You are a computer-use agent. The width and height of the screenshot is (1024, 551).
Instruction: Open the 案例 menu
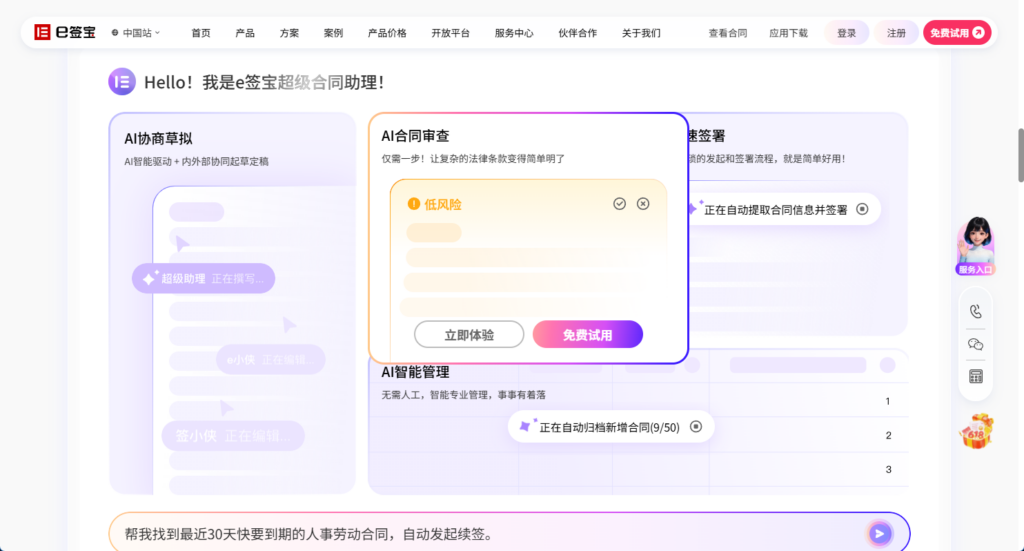(333, 33)
